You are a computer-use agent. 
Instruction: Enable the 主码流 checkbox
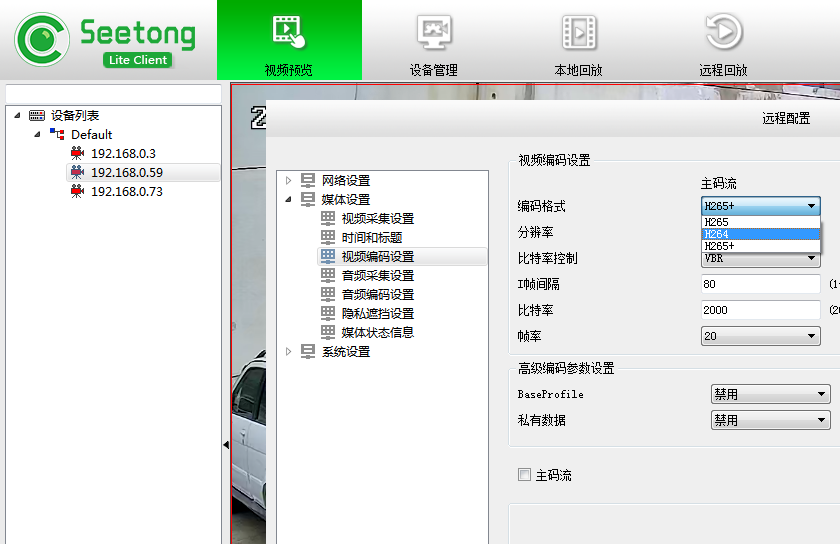524,474
